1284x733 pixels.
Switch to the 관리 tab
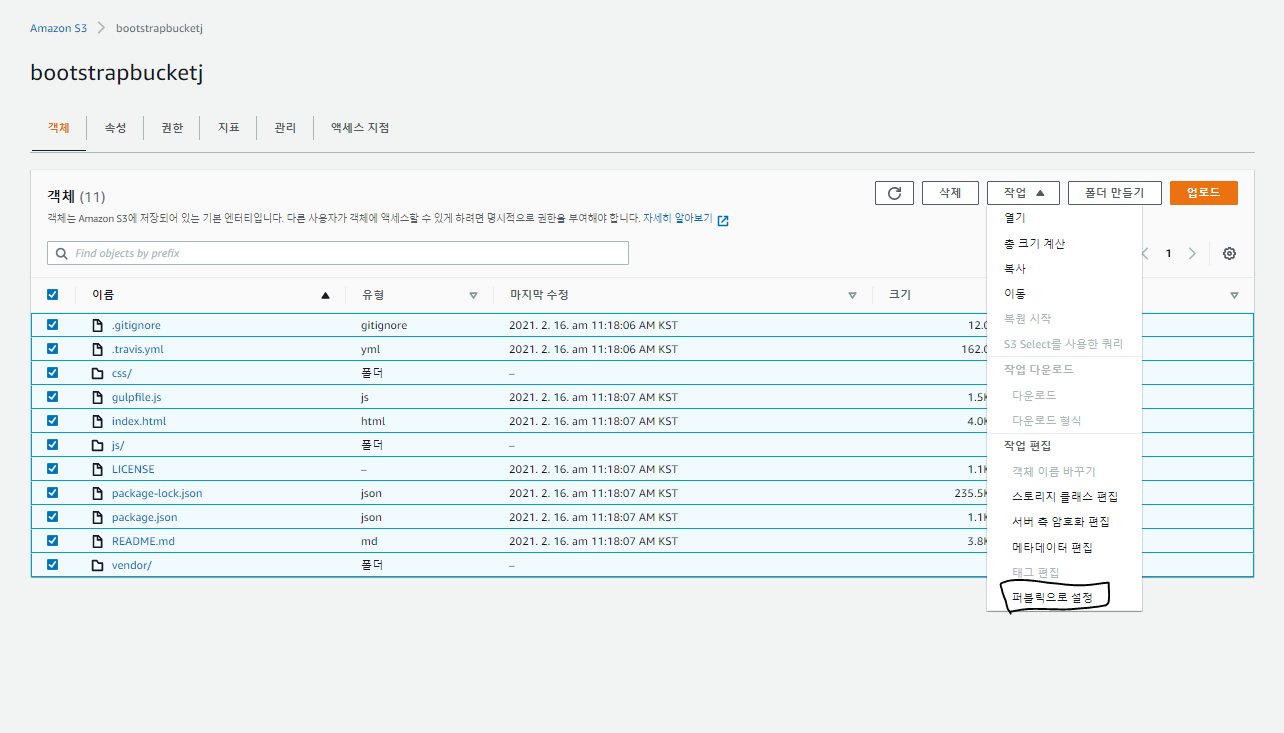(x=285, y=128)
